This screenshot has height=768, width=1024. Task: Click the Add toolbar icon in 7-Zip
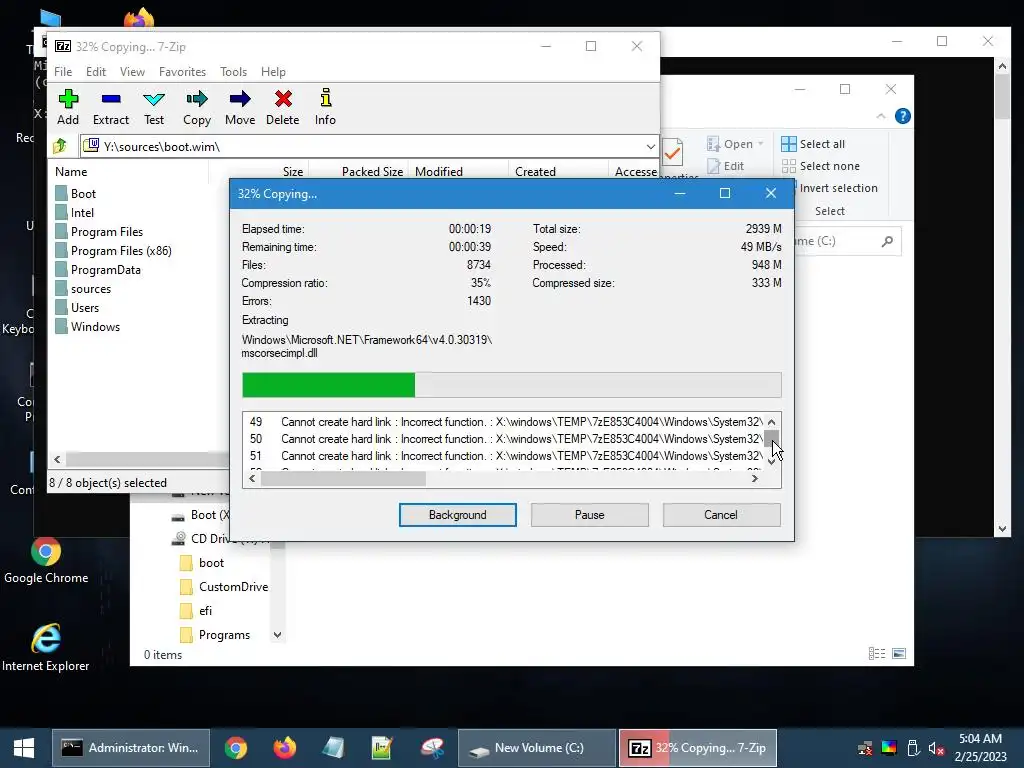pyautogui.click(x=68, y=108)
